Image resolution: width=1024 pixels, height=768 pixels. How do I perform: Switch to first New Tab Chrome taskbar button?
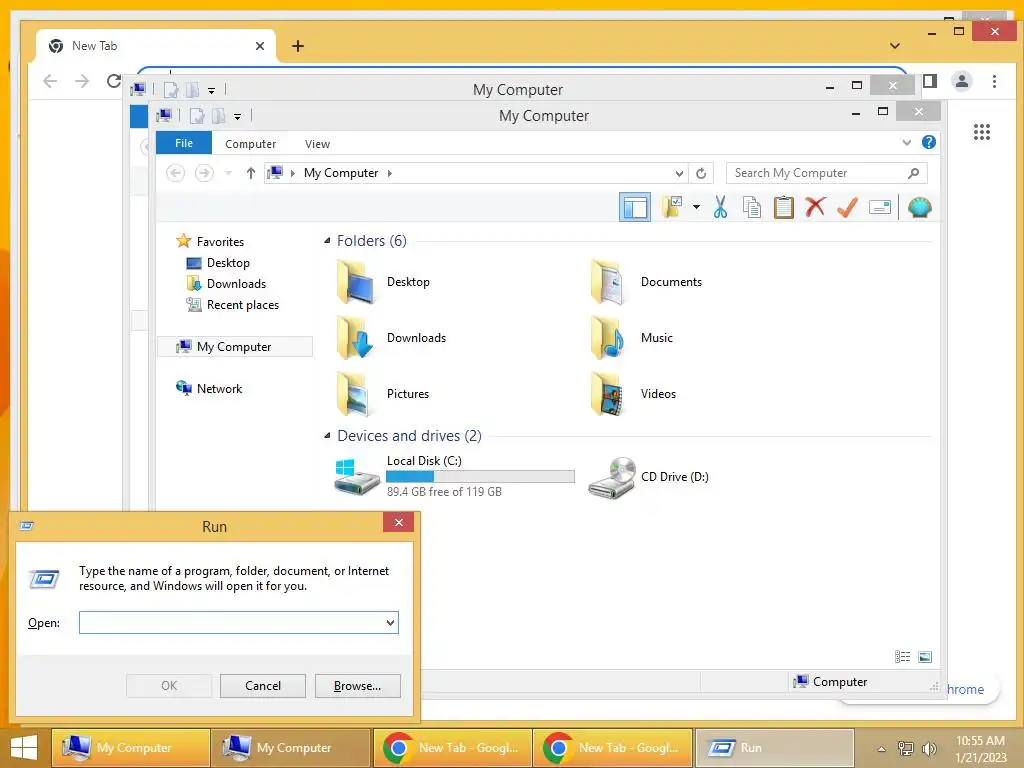click(451, 748)
